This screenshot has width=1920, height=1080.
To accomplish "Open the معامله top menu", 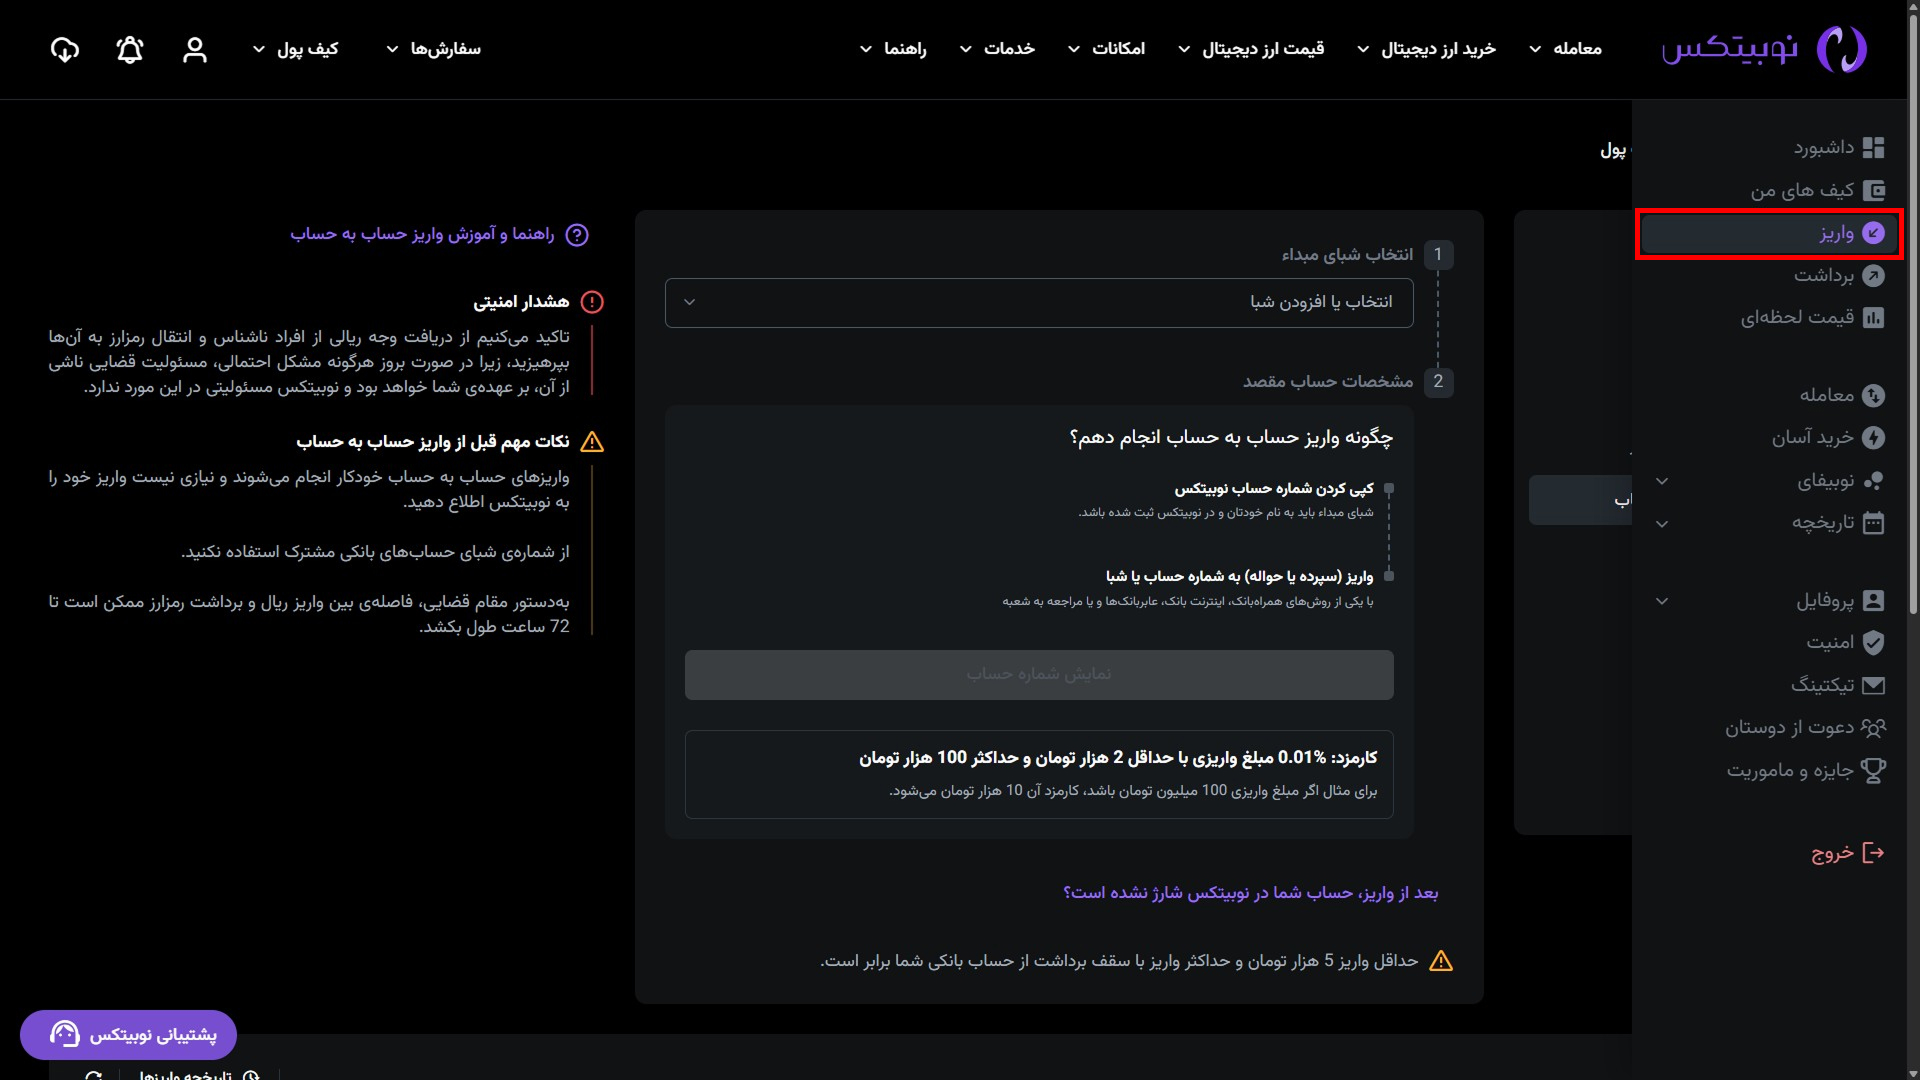I will (1565, 49).
